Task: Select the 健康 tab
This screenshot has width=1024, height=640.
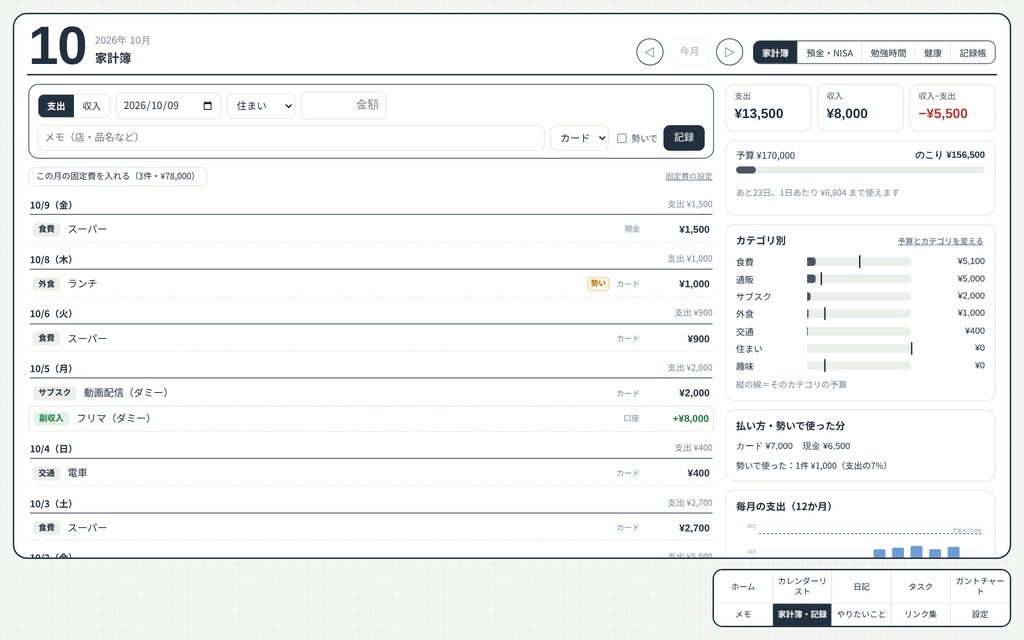Action: coord(933,53)
